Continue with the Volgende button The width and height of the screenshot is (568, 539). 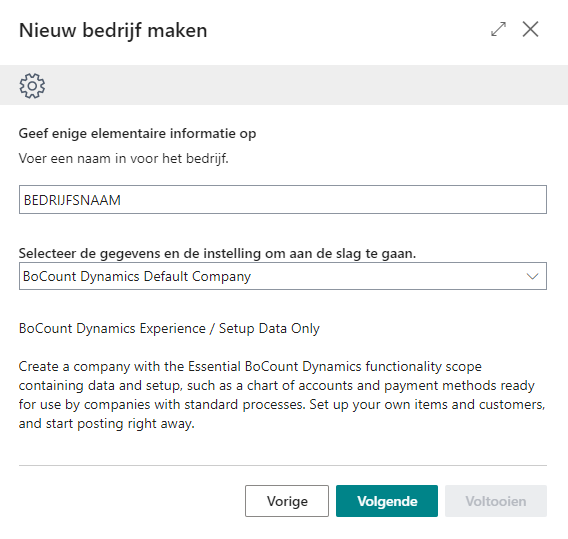[387, 501]
